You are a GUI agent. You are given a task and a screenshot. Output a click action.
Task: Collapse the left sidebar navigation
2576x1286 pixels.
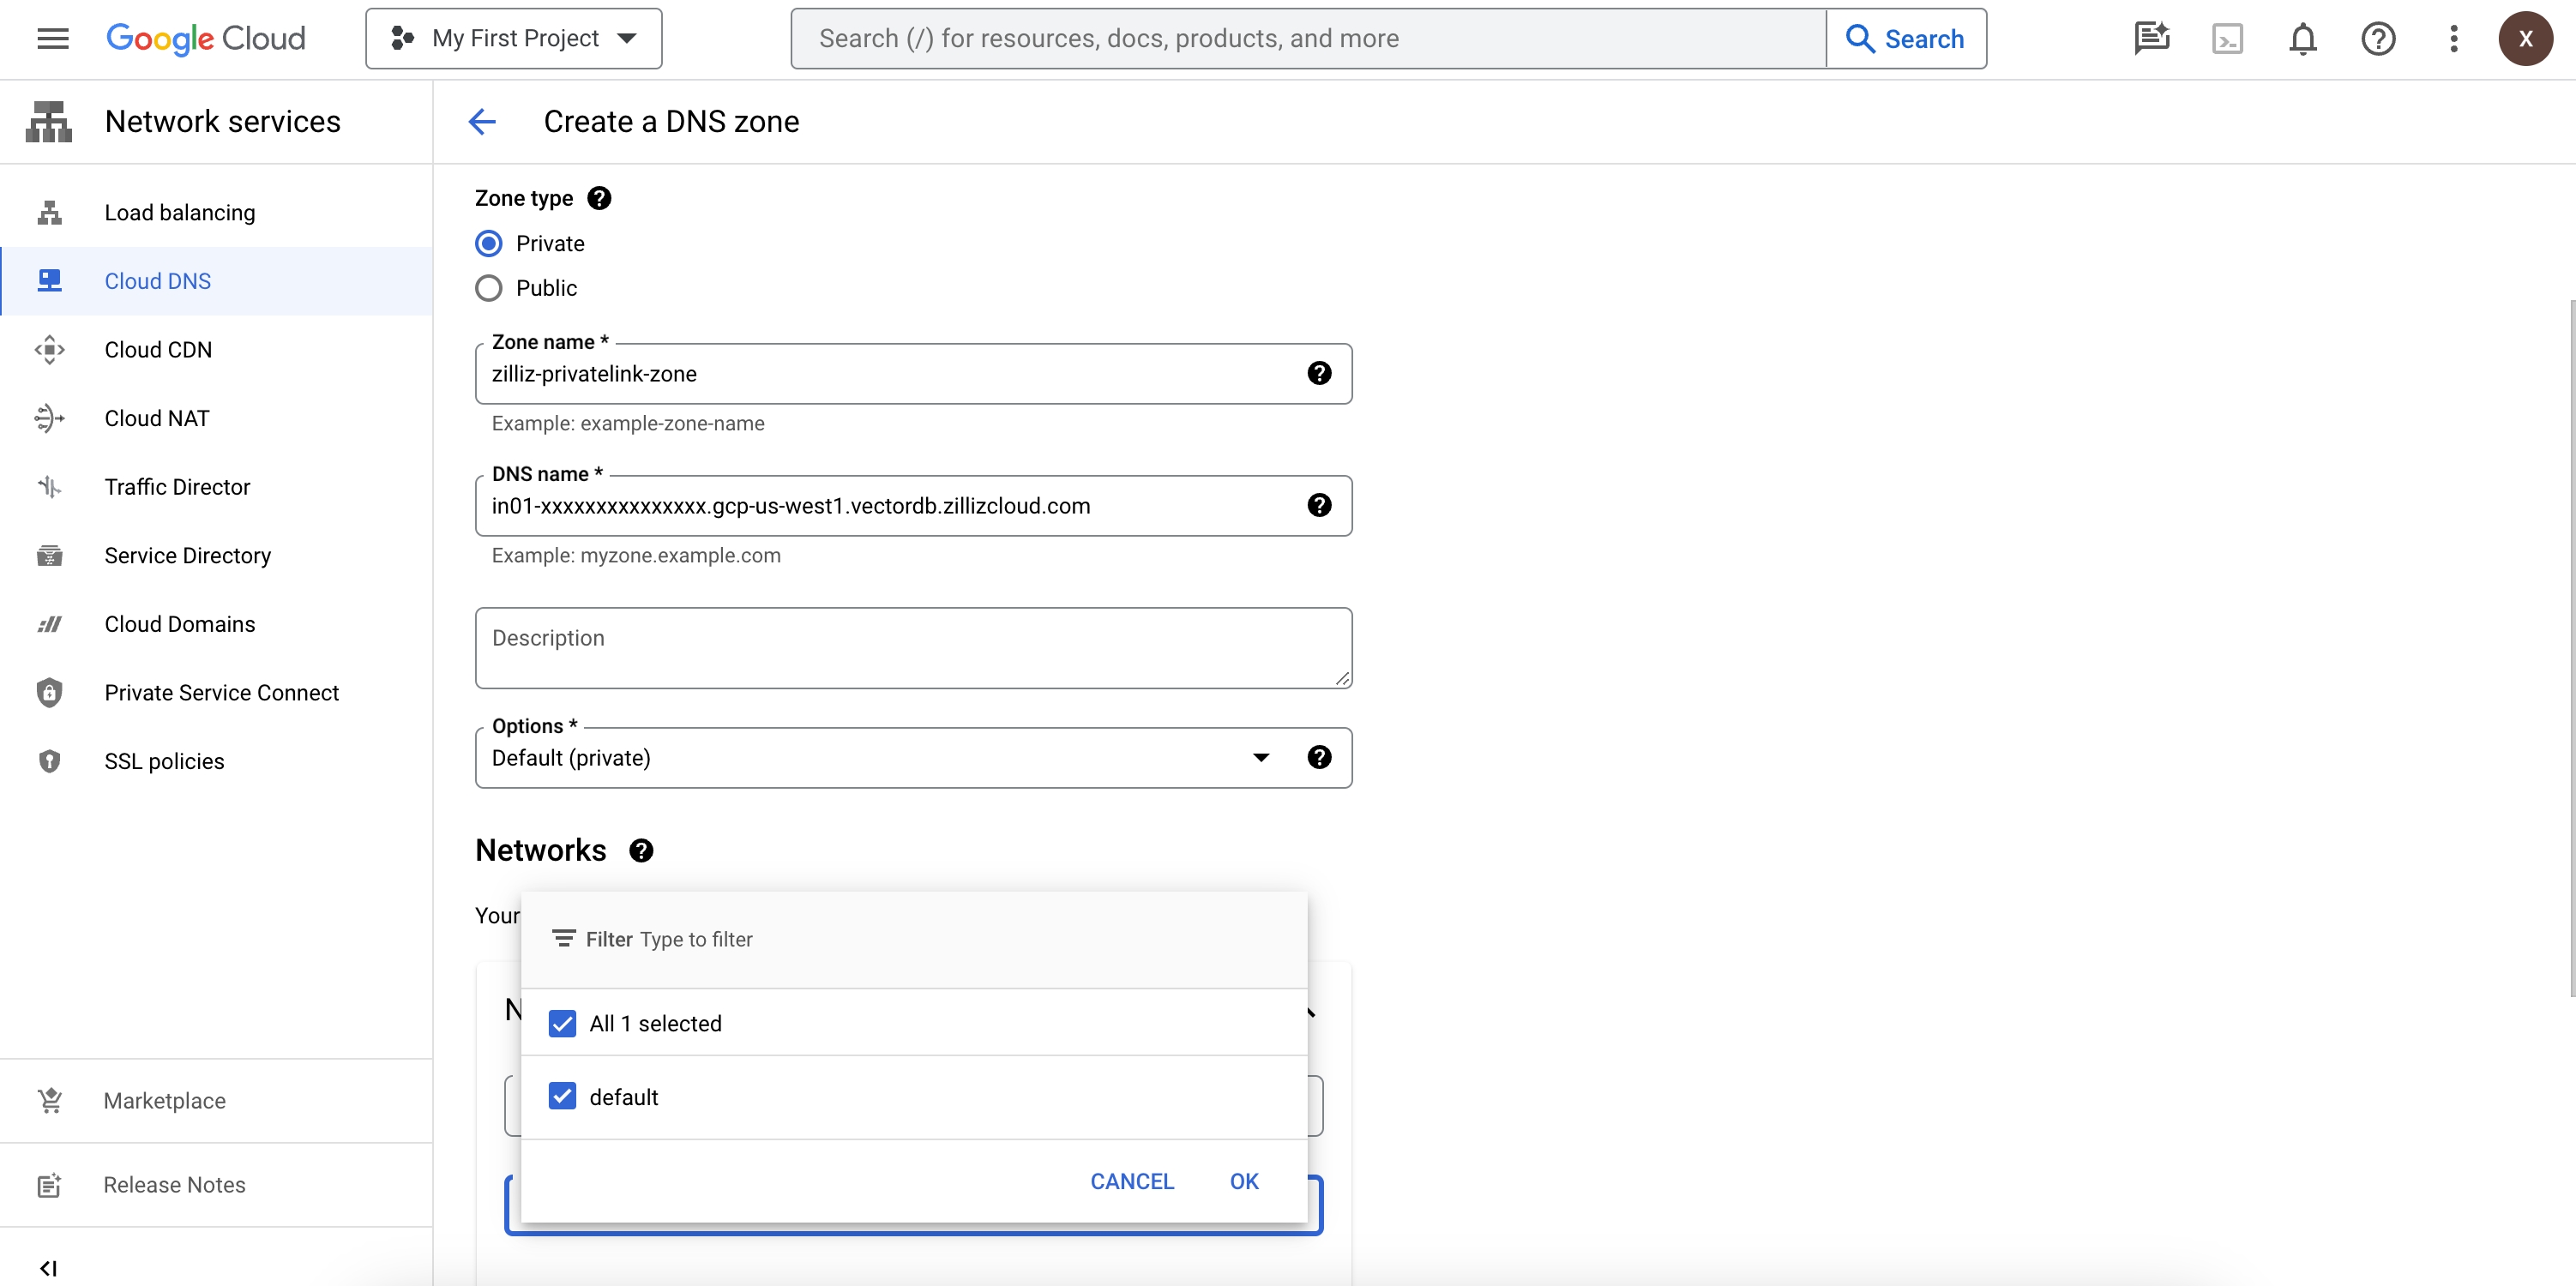[x=48, y=1267]
